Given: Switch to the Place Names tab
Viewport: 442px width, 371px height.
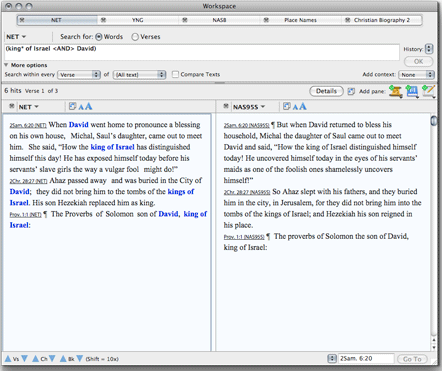Looking at the screenshot, I should point(300,20).
